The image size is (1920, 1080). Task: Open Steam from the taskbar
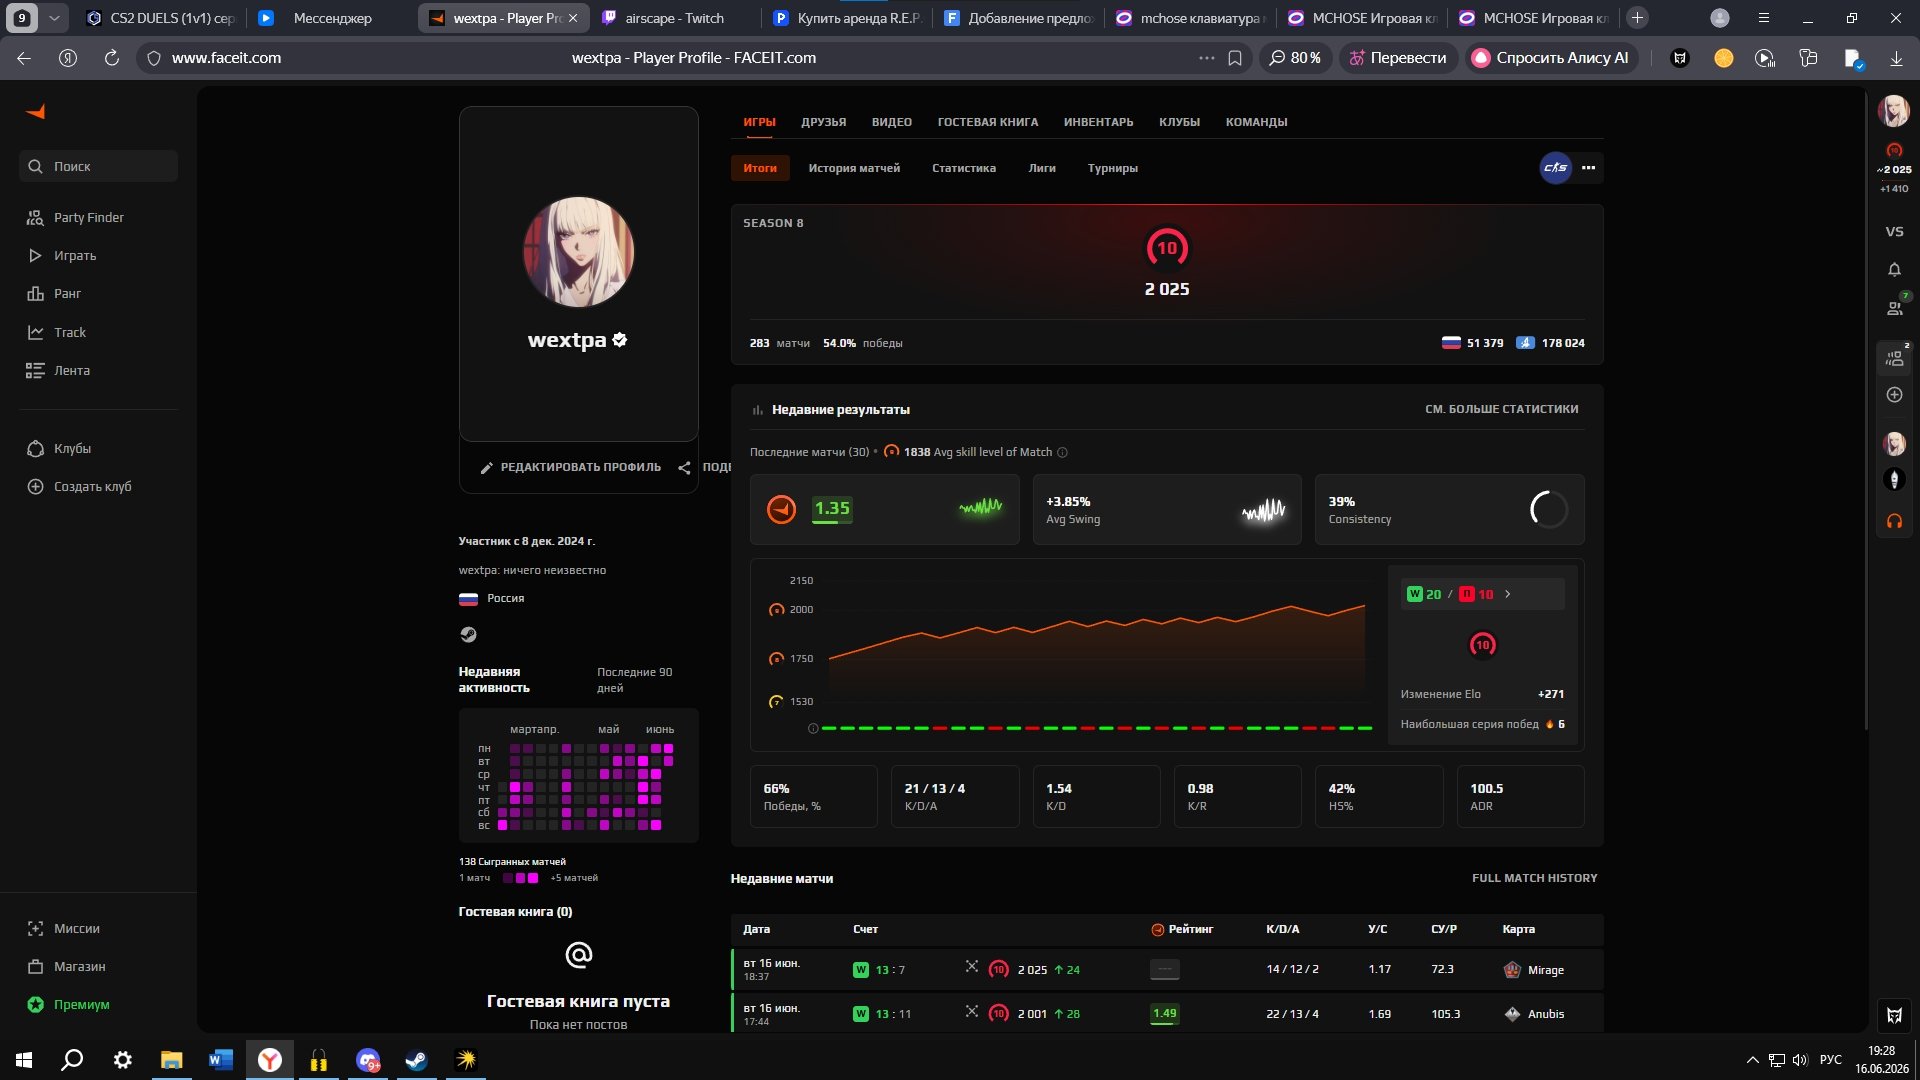point(416,1060)
